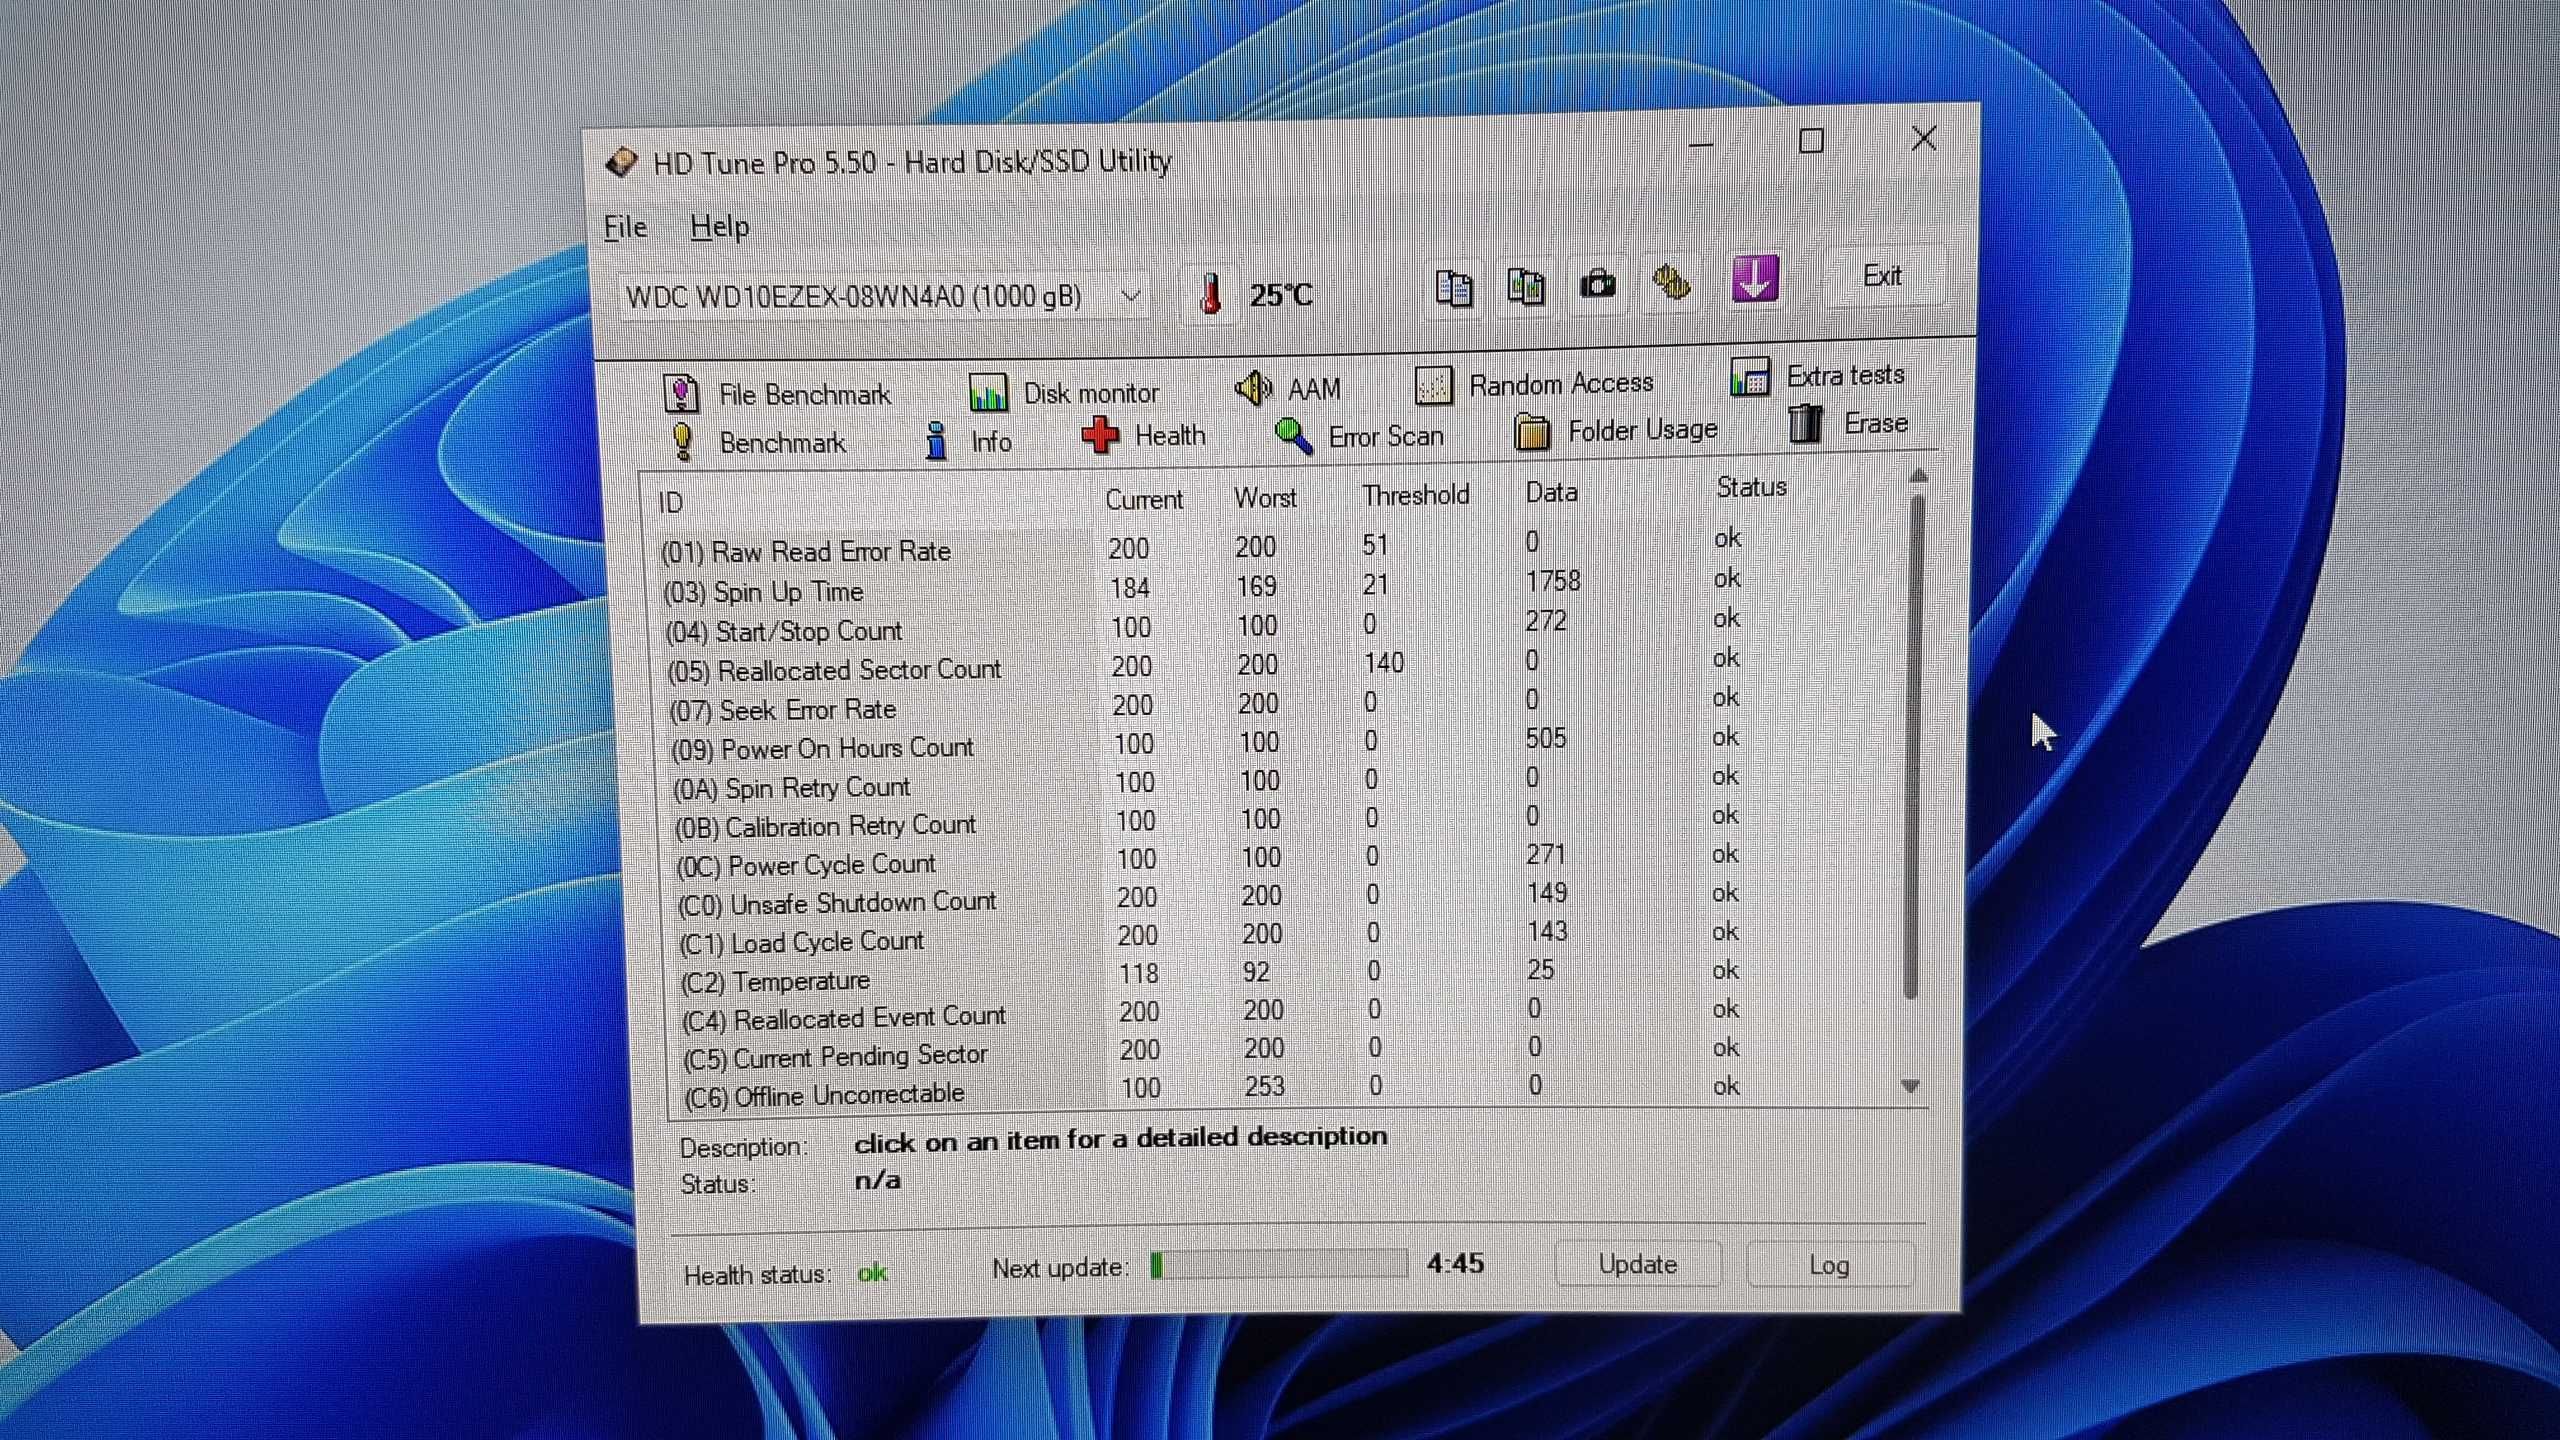2560x1440 pixels.
Task: Click the Log button
Action: [x=1829, y=1265]
